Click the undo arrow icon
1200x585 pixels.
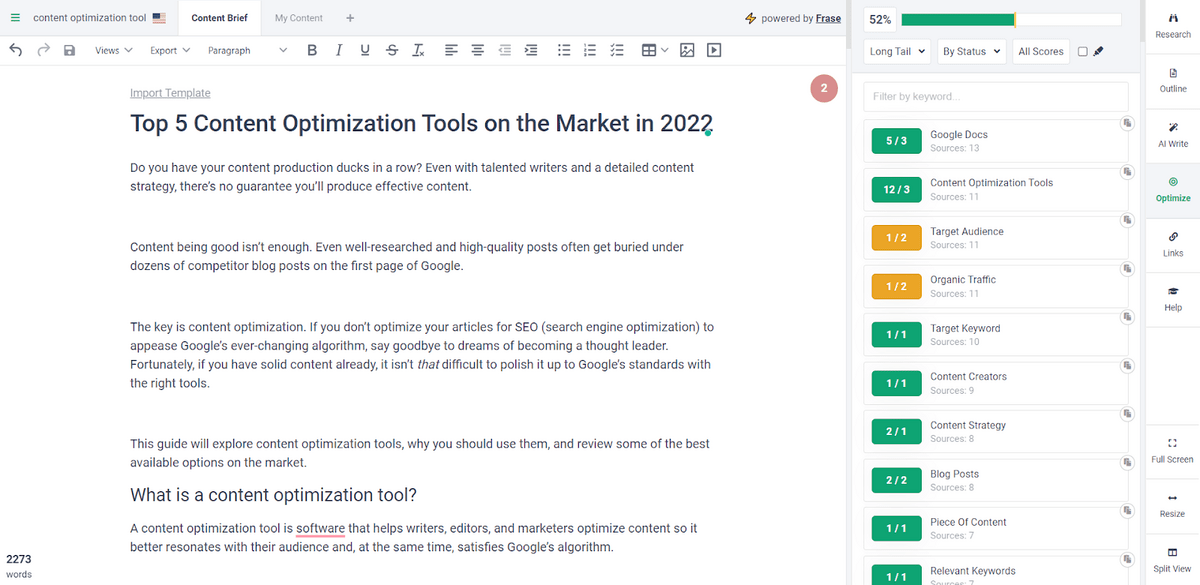[15, 50]
